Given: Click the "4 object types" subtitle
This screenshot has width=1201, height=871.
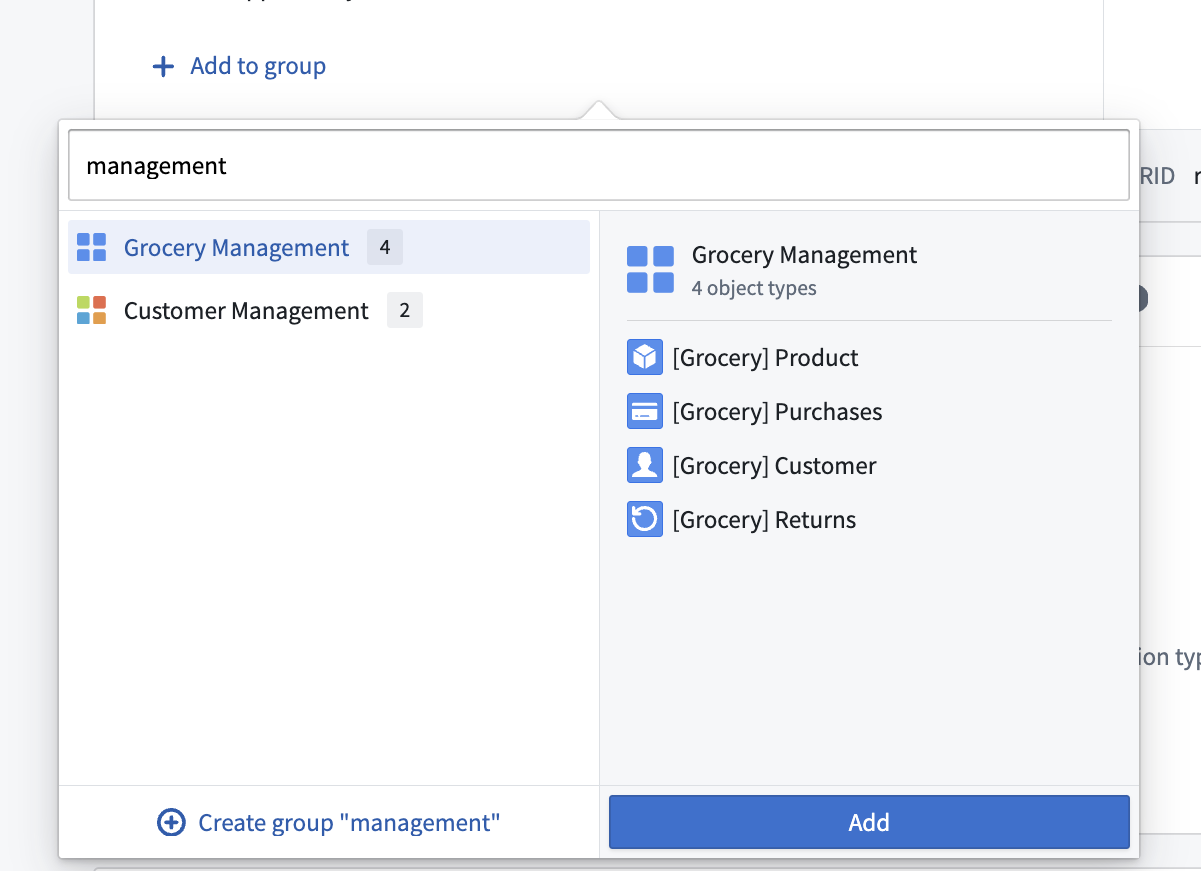Looking at the screenshot, I should 754,288.
